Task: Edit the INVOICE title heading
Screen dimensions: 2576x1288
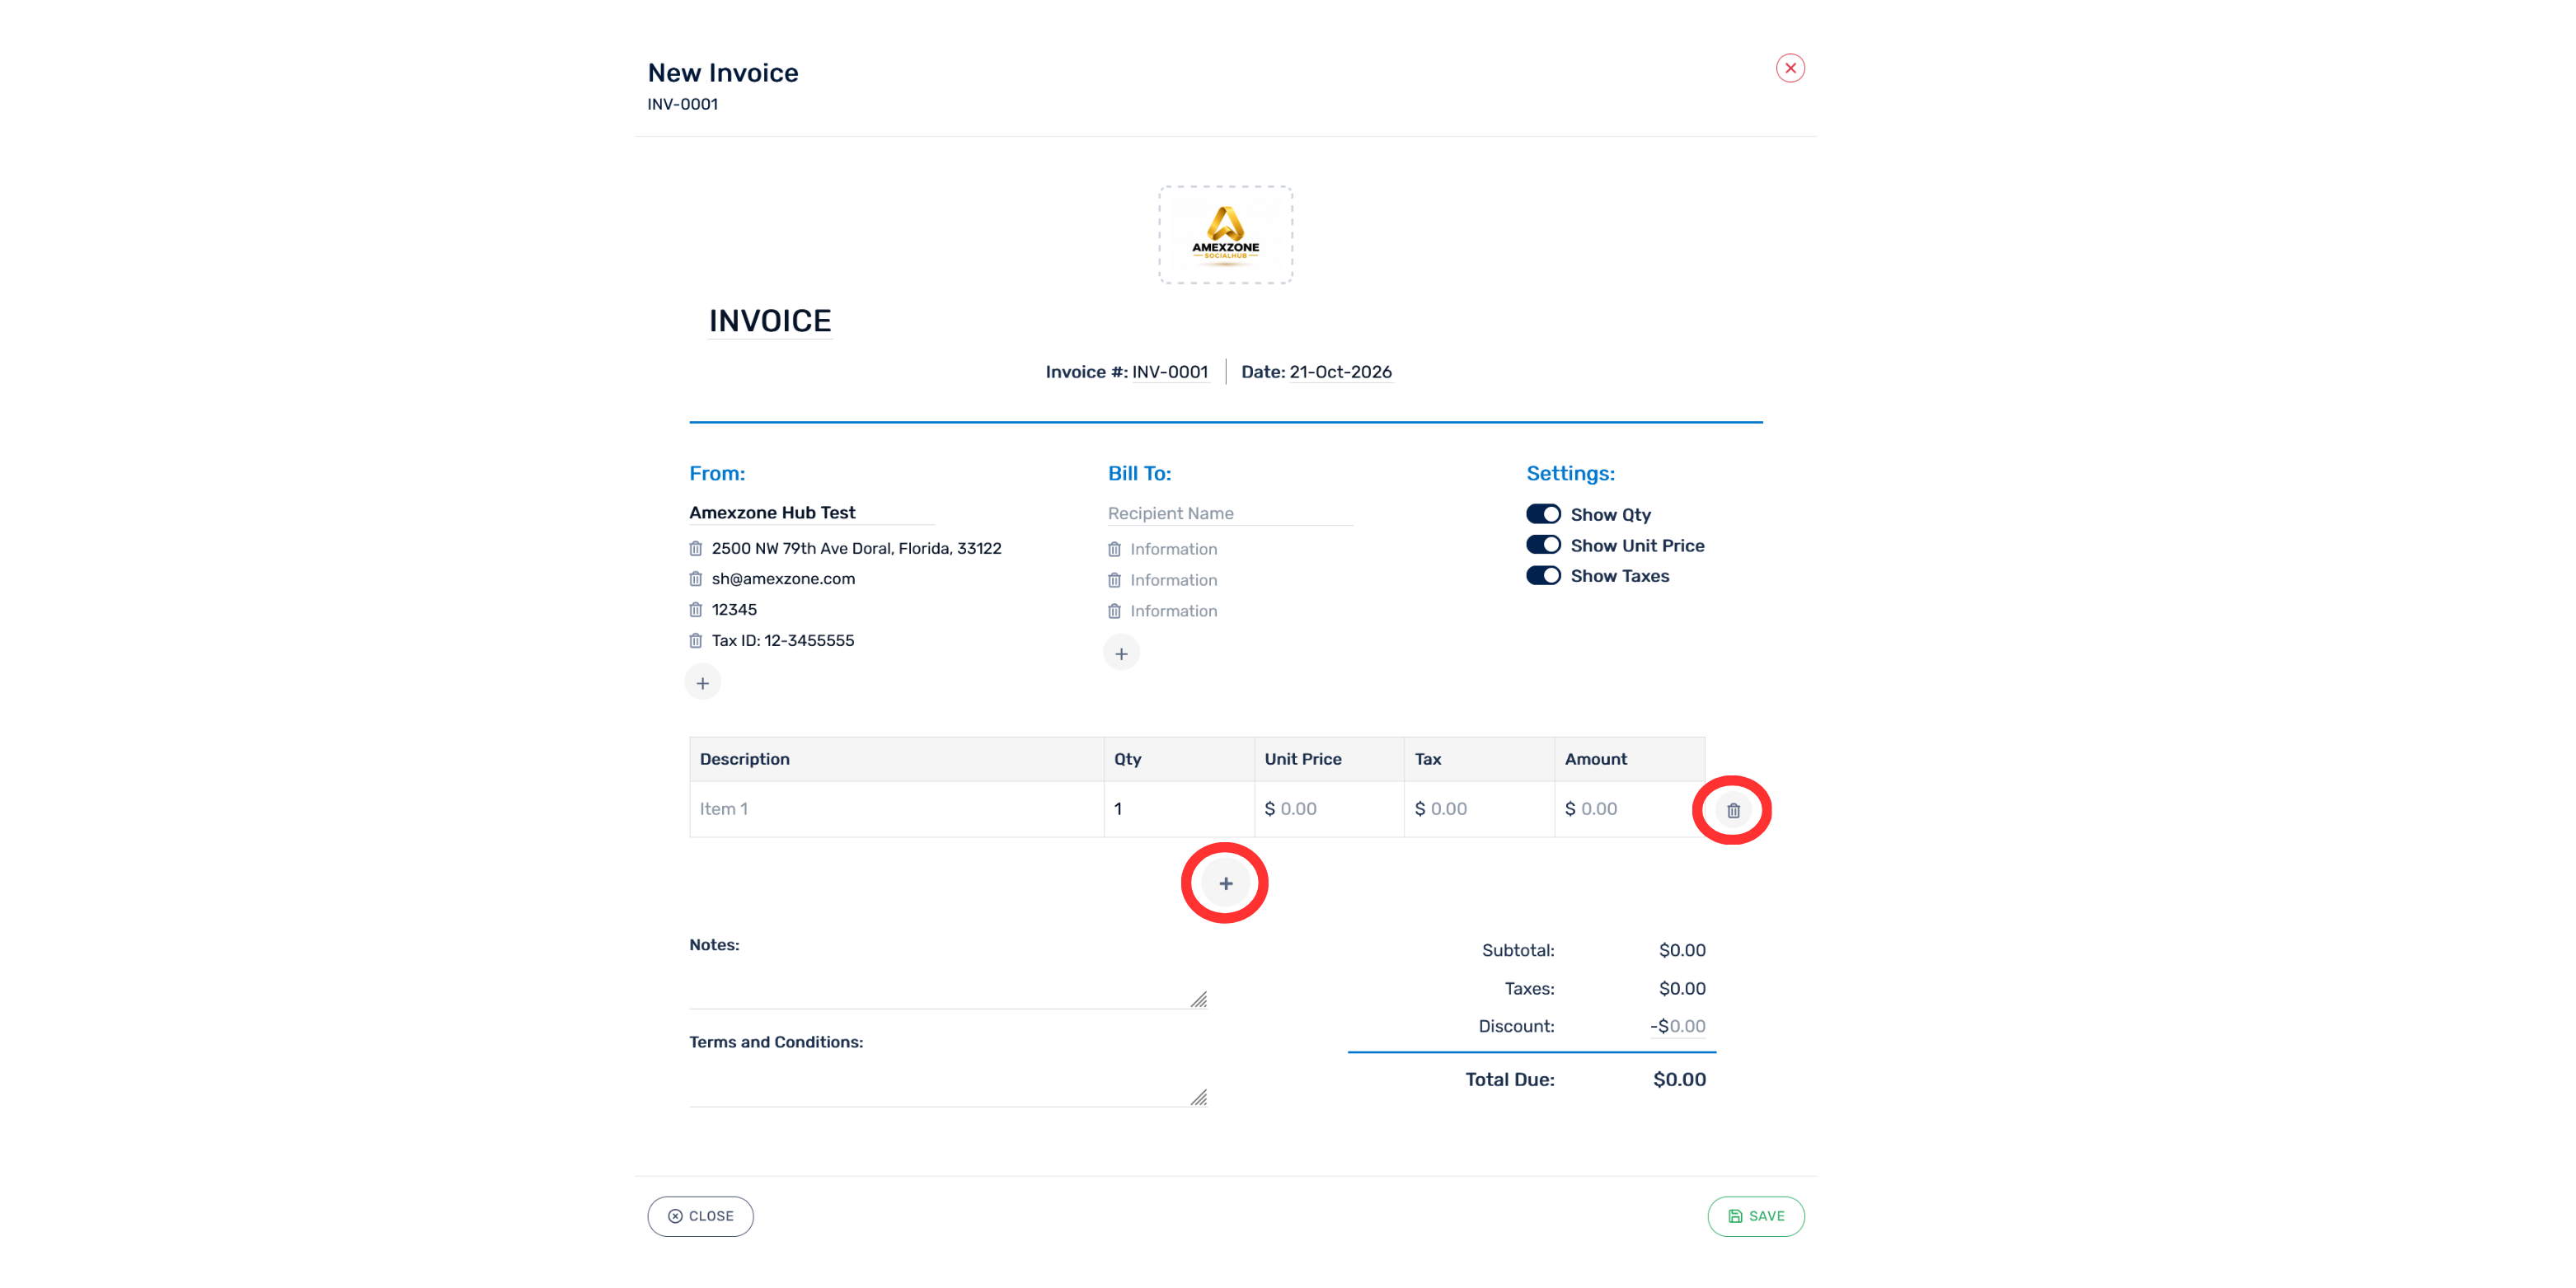Action: [770, 321]
